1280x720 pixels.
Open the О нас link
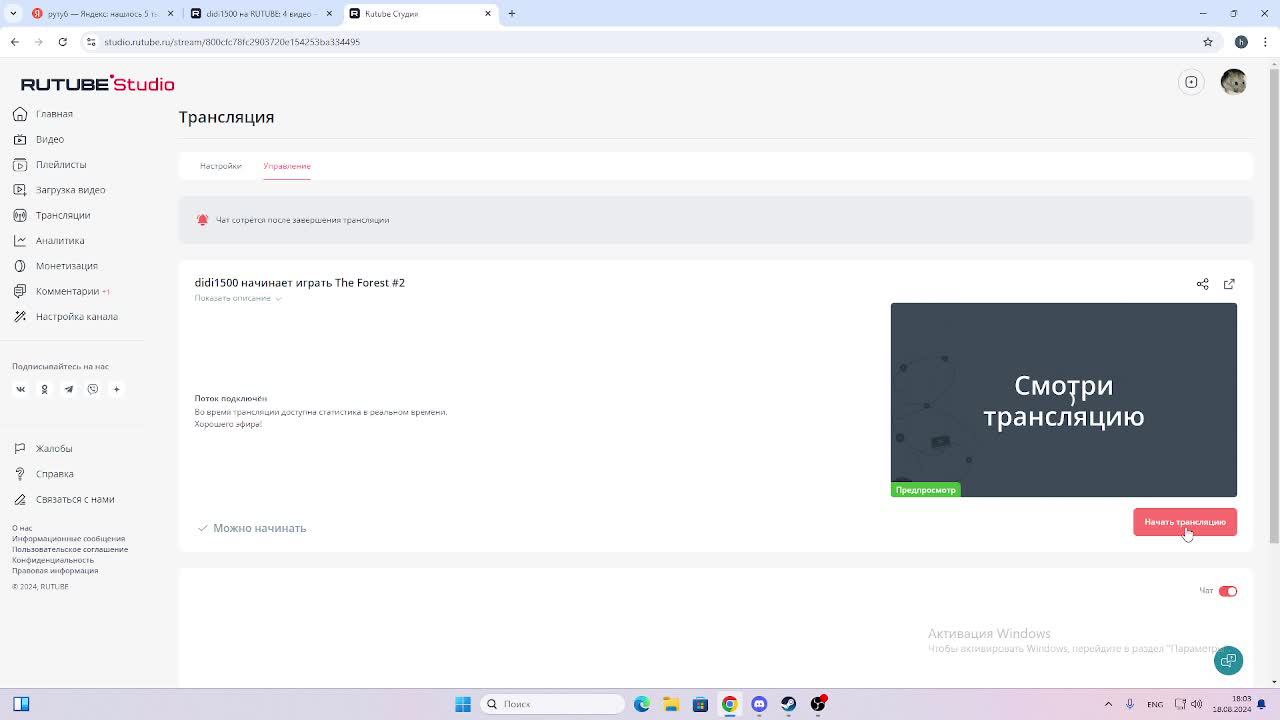tap(22, 528)
